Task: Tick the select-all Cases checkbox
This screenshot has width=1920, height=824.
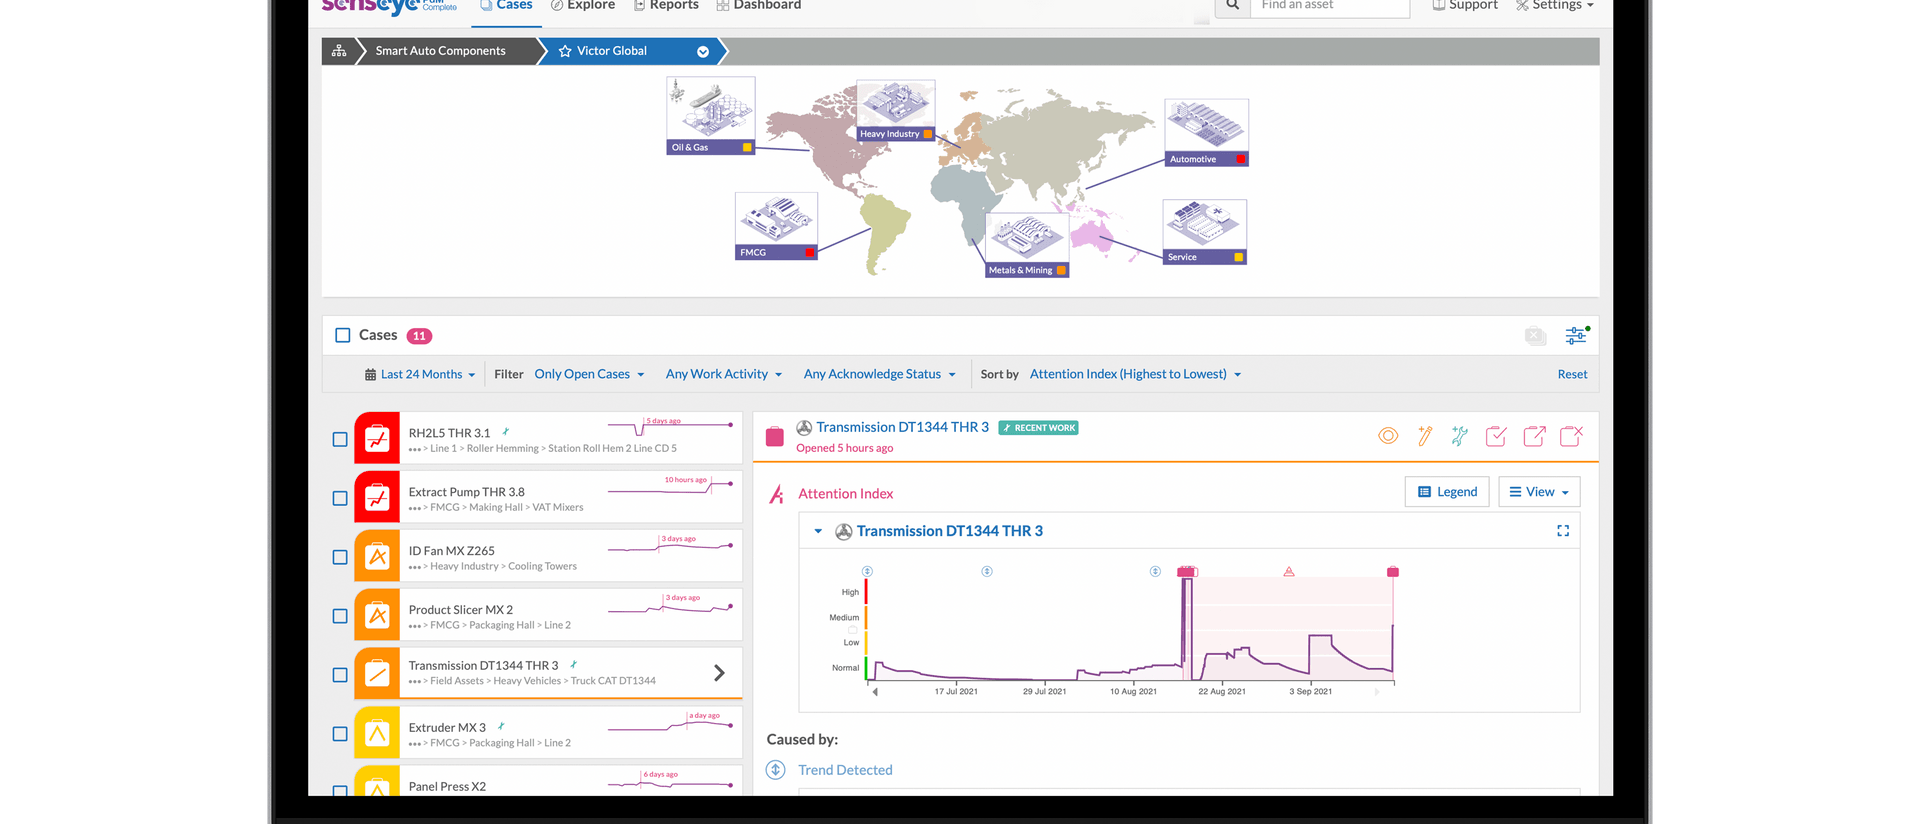Action: click(343, 336)
